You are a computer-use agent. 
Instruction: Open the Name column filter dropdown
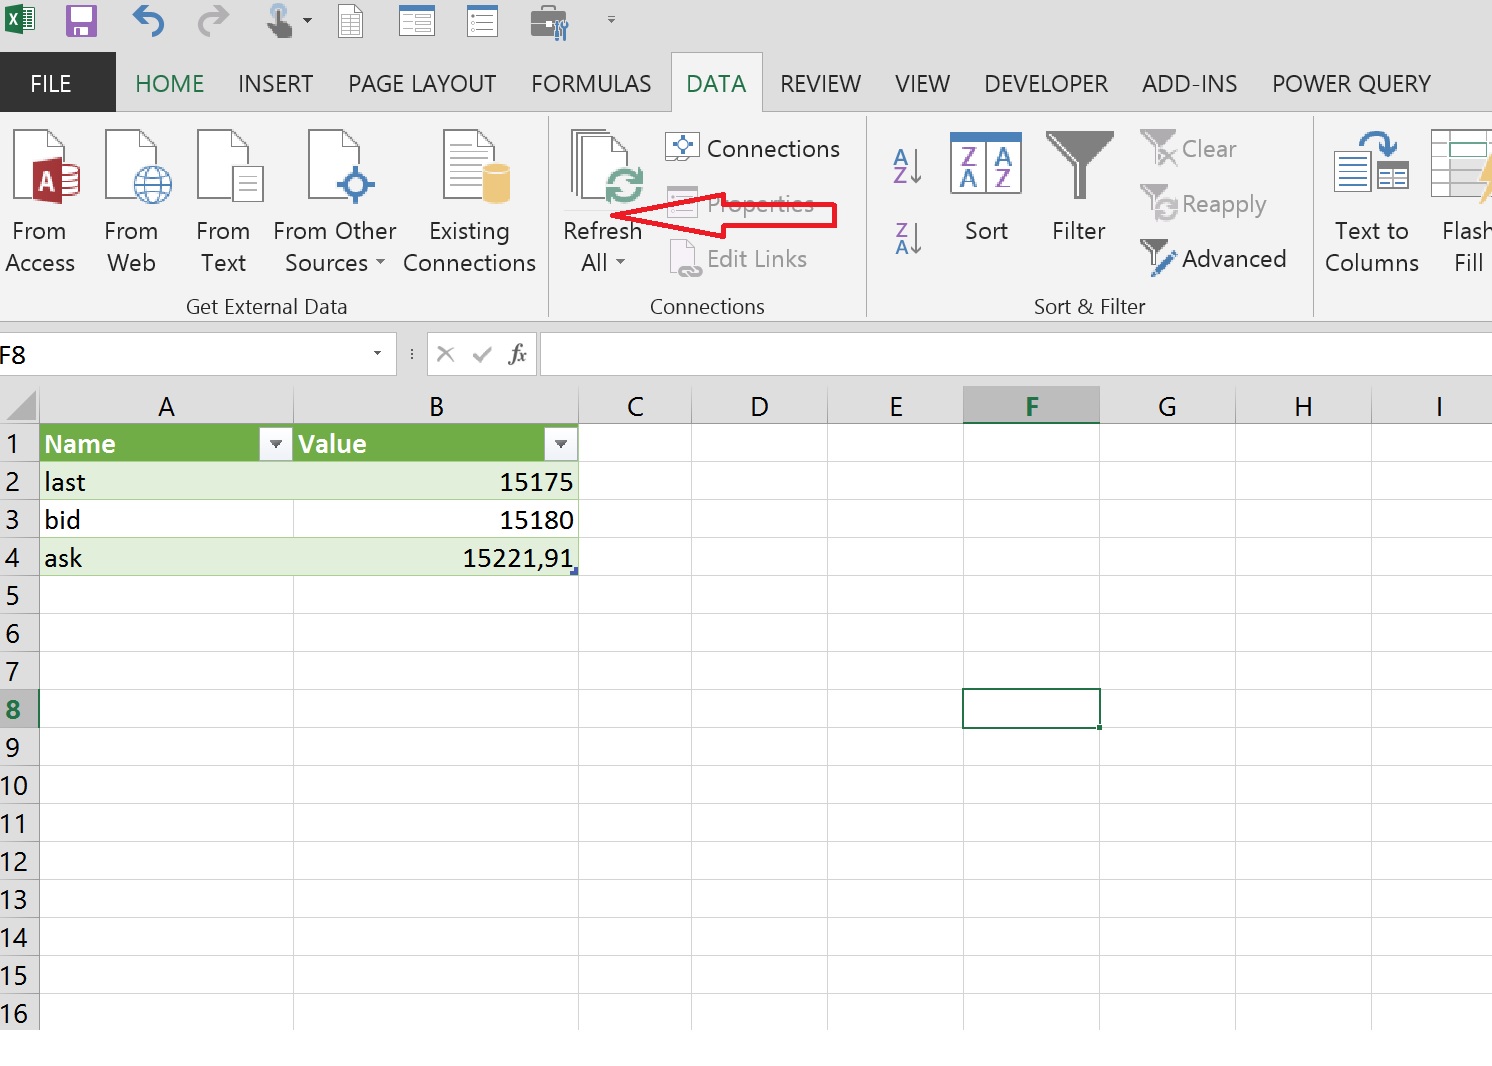(x=275, y=444)
